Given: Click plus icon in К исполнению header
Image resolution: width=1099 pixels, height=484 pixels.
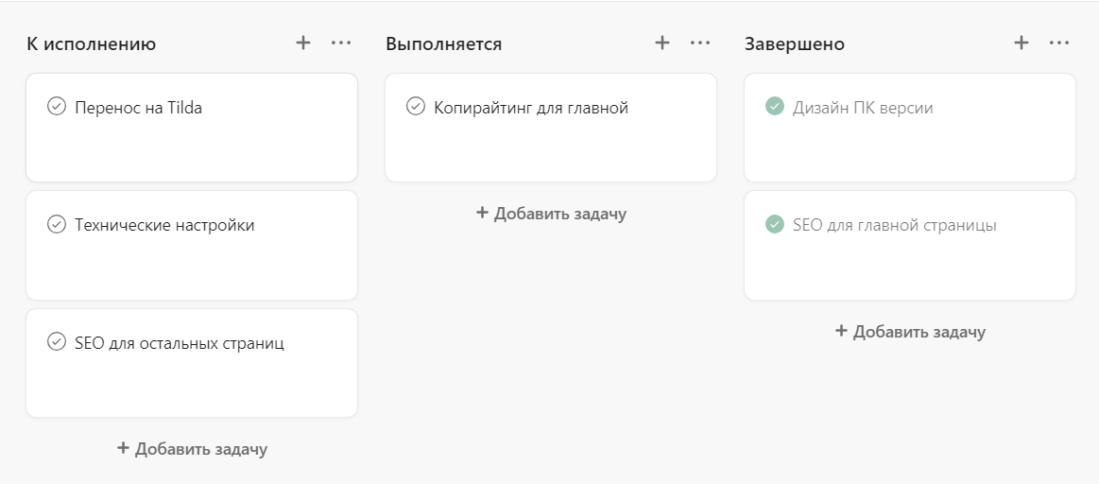Looking at the screenshot, I should pos(303,43).
